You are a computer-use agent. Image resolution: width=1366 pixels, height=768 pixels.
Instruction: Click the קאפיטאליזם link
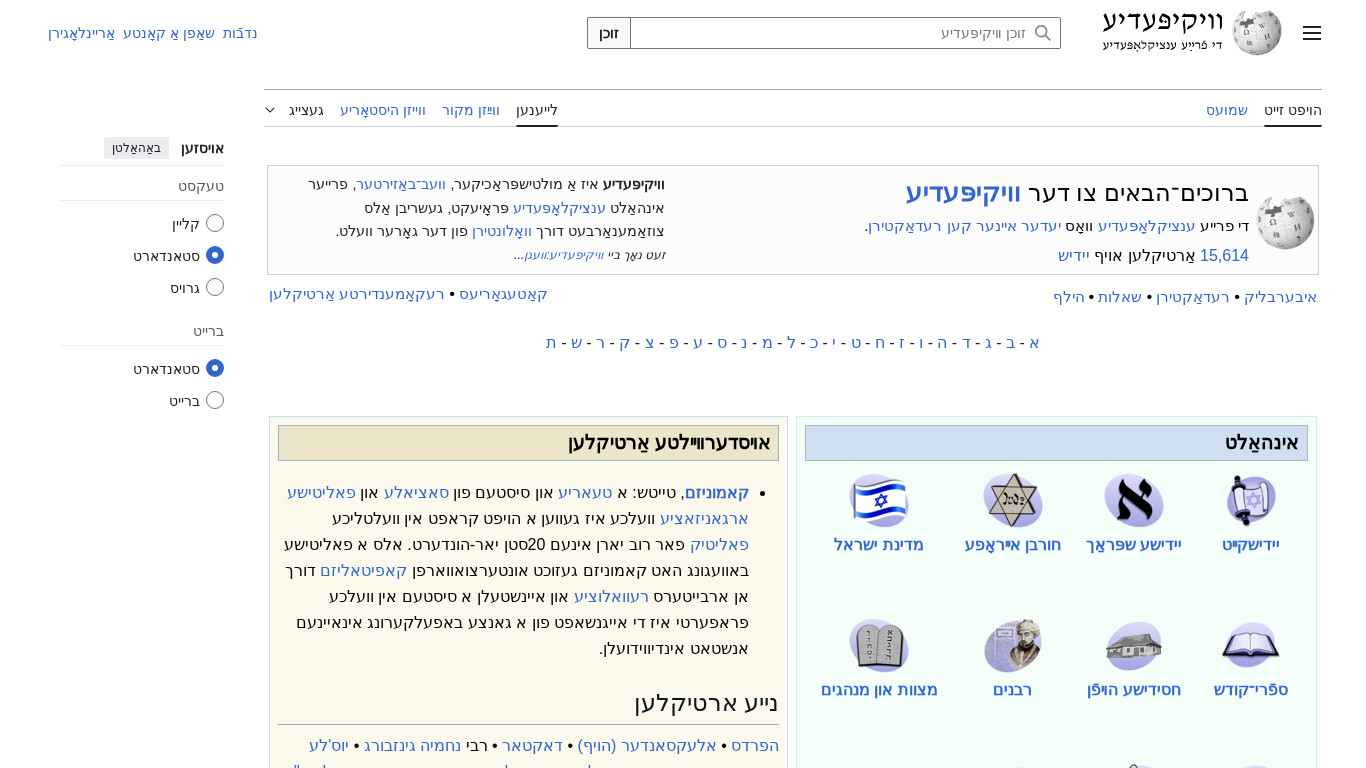click(364, 570)
